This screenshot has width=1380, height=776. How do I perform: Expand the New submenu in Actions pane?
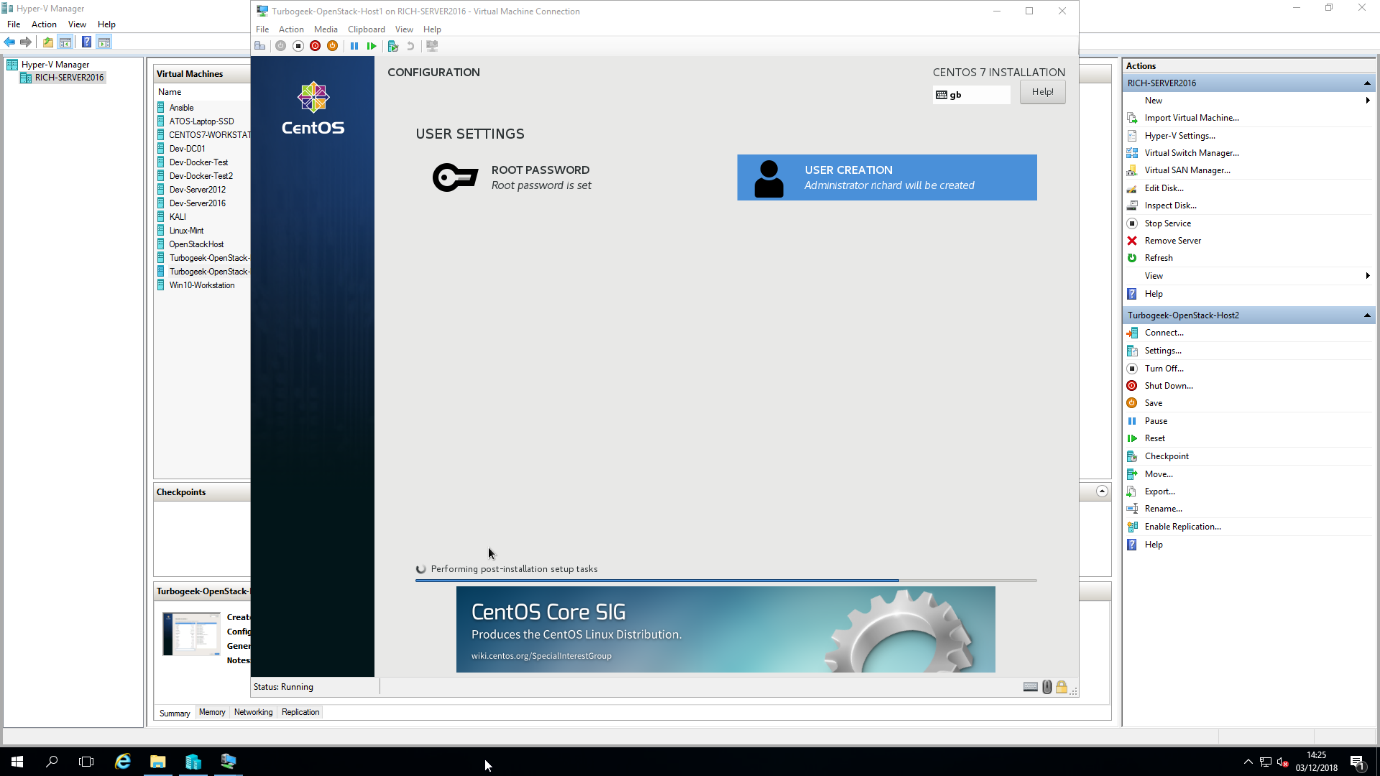click(1367, 100)
